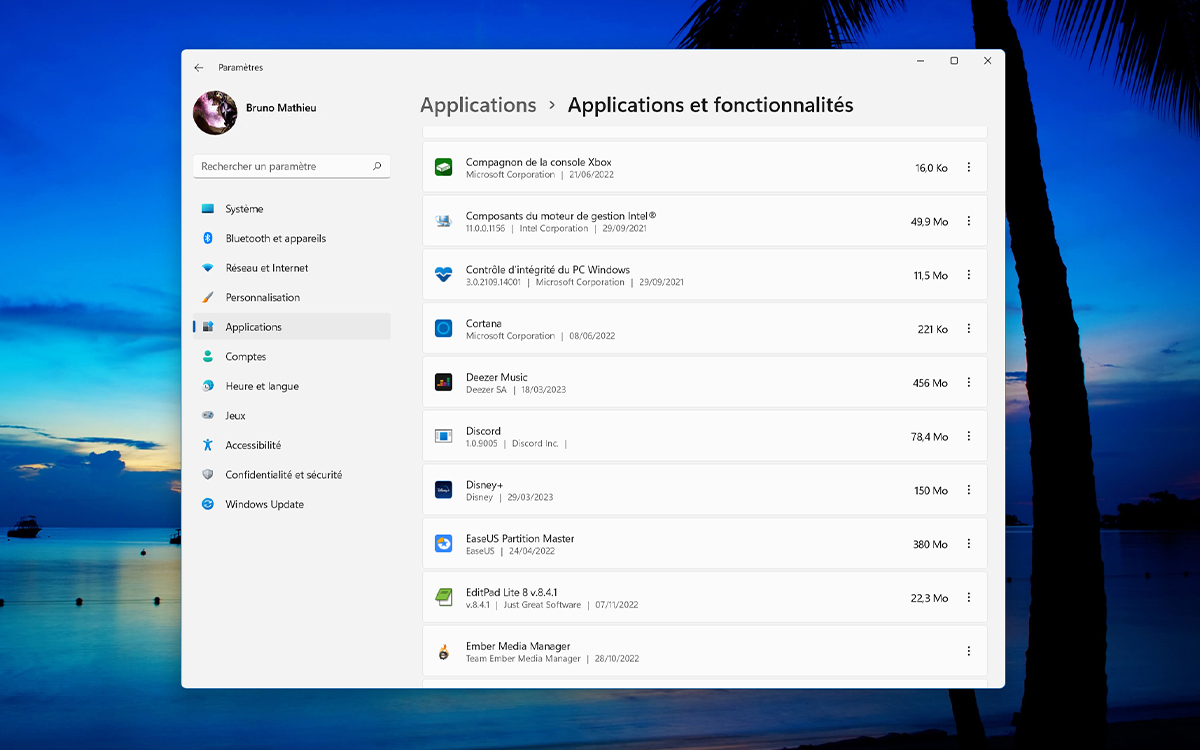Select the Disney+ app icon
The height and width of the screenshot is (750, 1200).
(x=443, y=489)
